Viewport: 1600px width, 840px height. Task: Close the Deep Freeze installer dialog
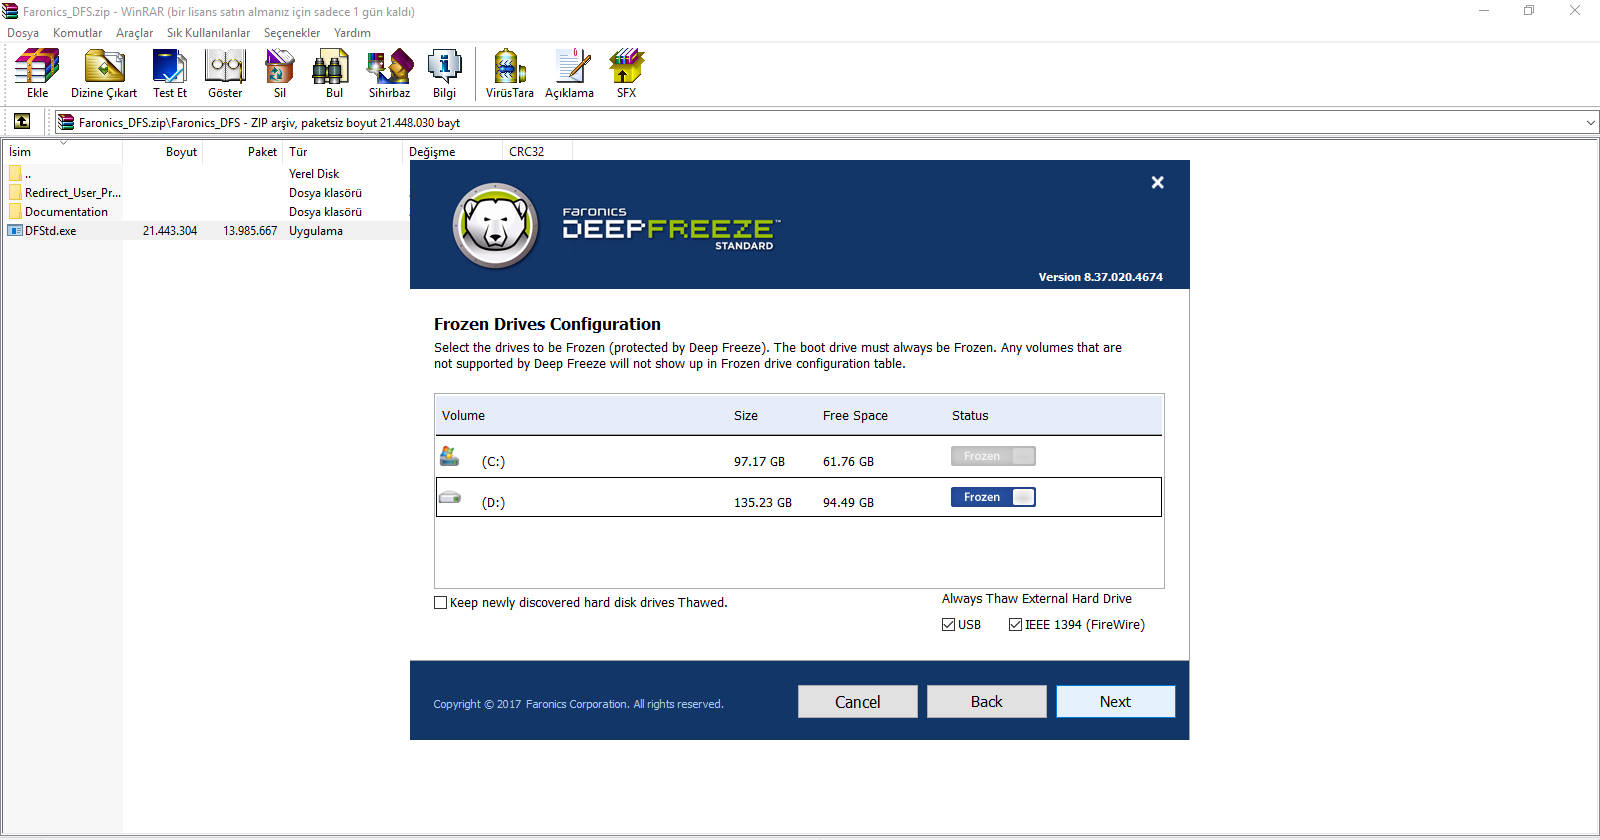pos(1157,182)
